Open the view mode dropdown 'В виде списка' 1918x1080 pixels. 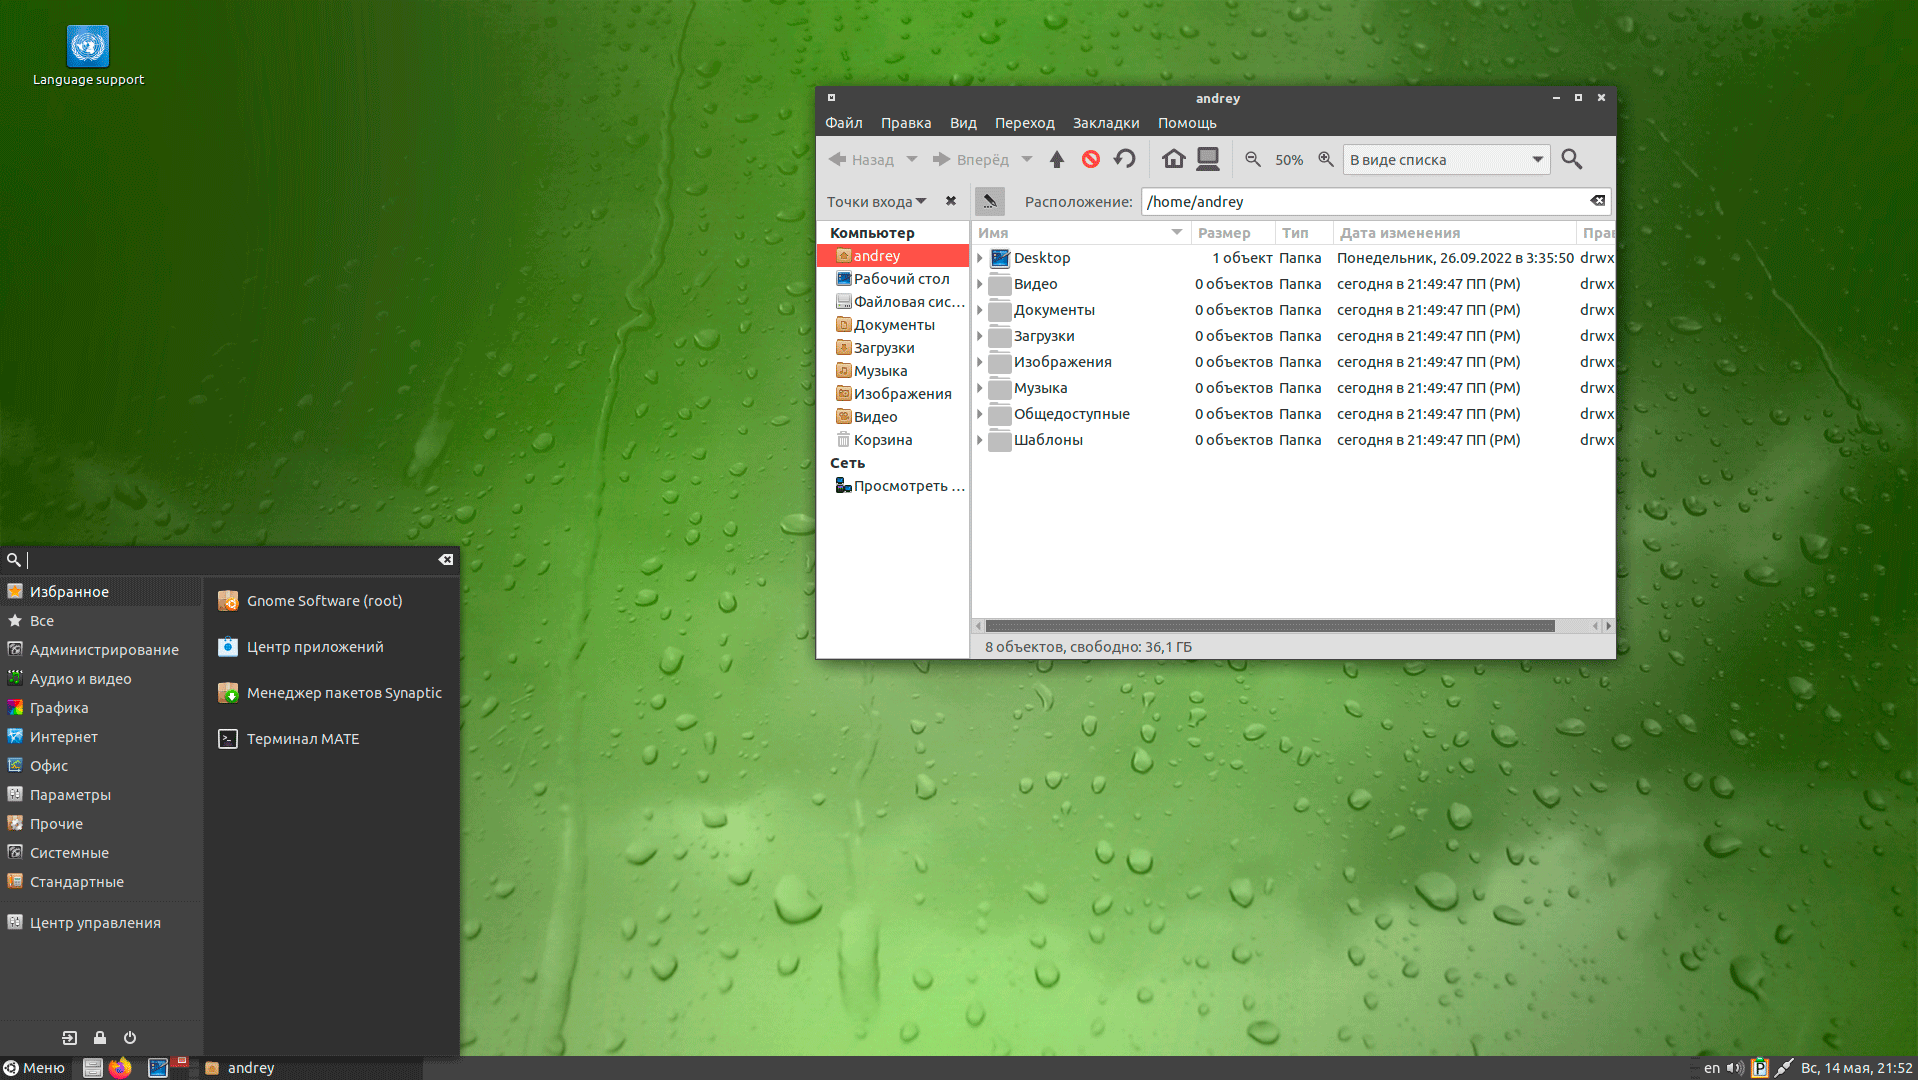tap(1445, 160)
